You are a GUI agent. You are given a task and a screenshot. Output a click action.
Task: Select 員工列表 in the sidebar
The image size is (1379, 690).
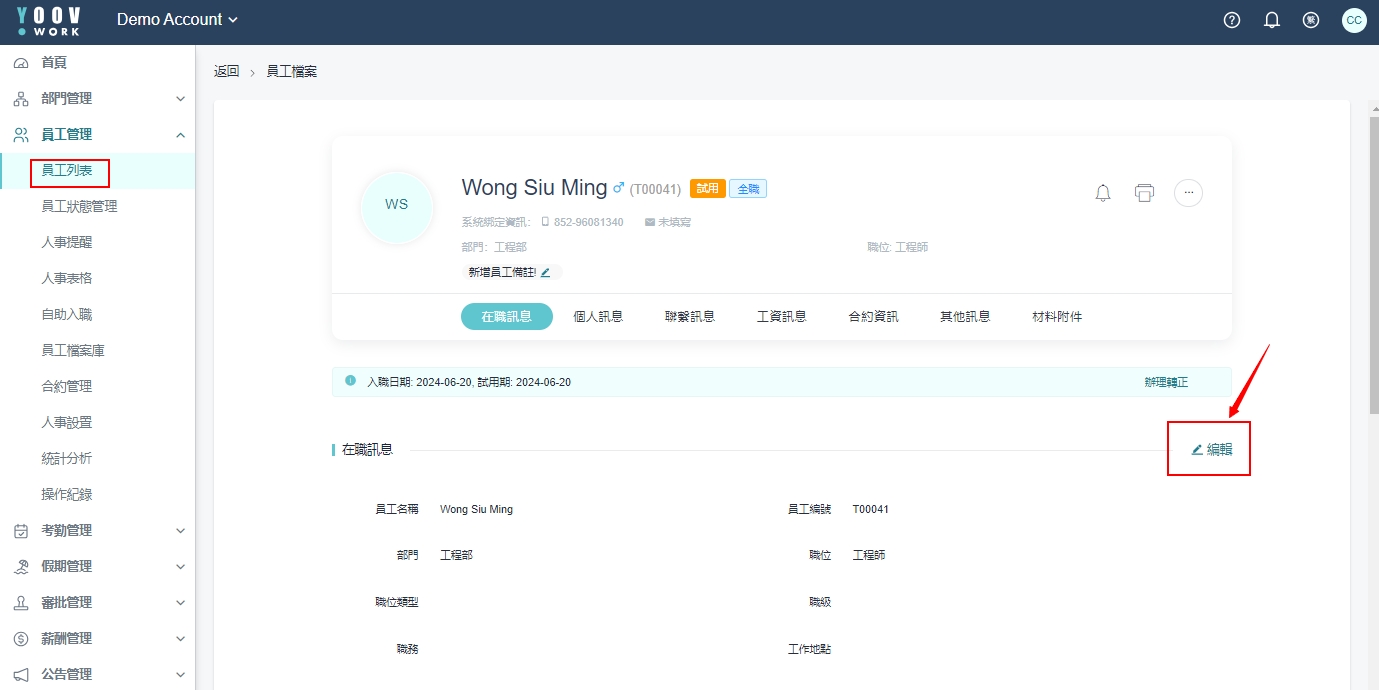67,170
